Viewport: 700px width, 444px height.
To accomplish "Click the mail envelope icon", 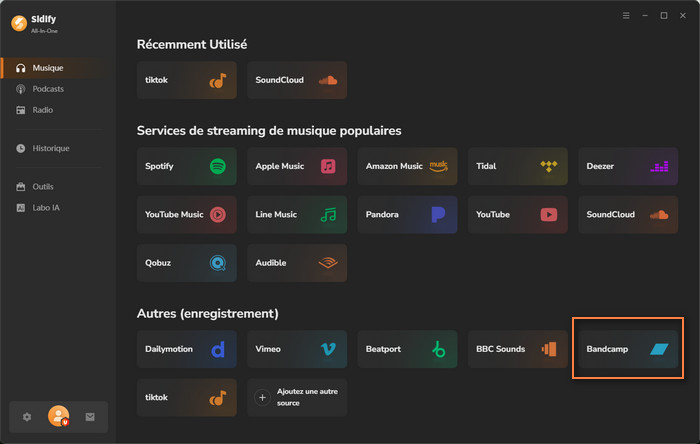I will point(90,417).
